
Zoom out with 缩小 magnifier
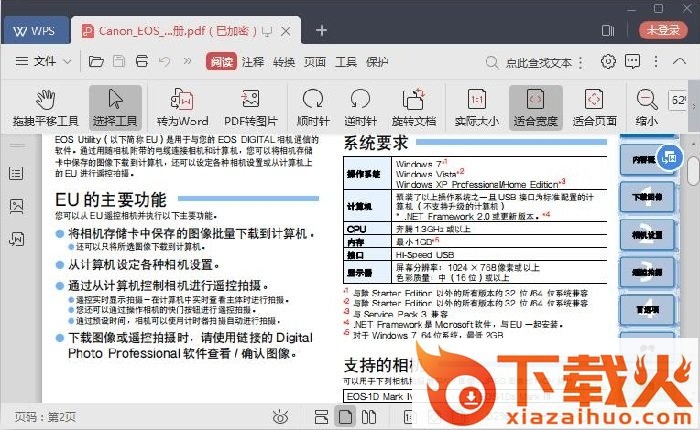(646, 108)
